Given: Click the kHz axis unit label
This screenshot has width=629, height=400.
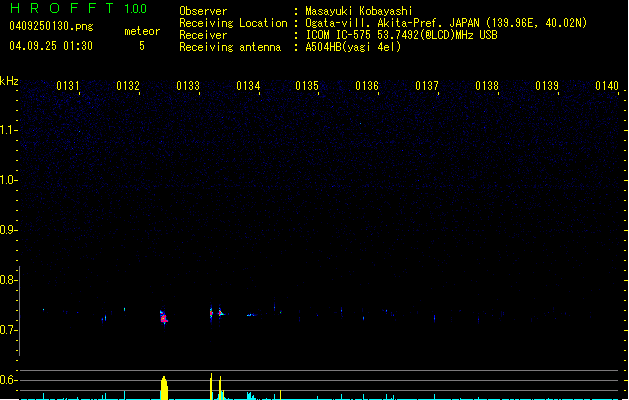Looking at the screenshot, I should point(9,81).
